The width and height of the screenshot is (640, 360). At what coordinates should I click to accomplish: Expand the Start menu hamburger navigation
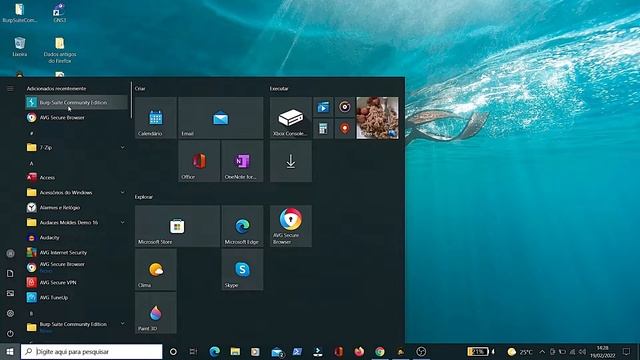(10, 89)
